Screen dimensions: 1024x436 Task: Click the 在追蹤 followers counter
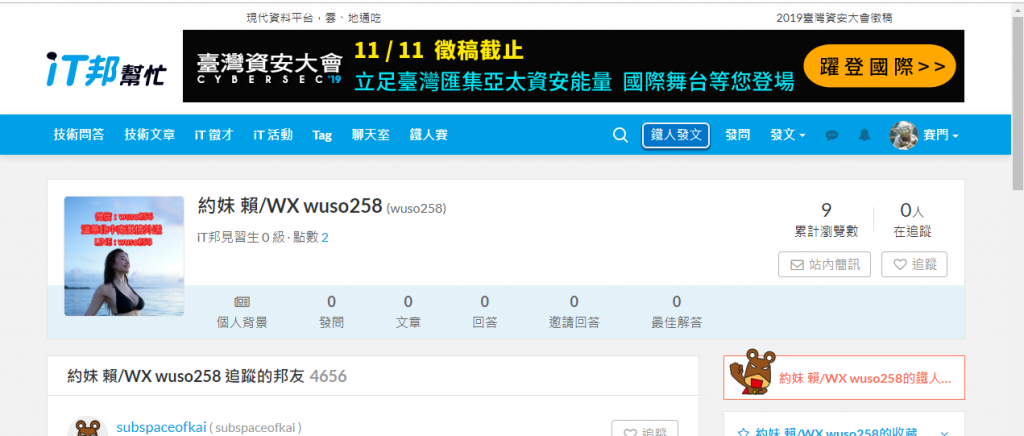pos(912,220)
